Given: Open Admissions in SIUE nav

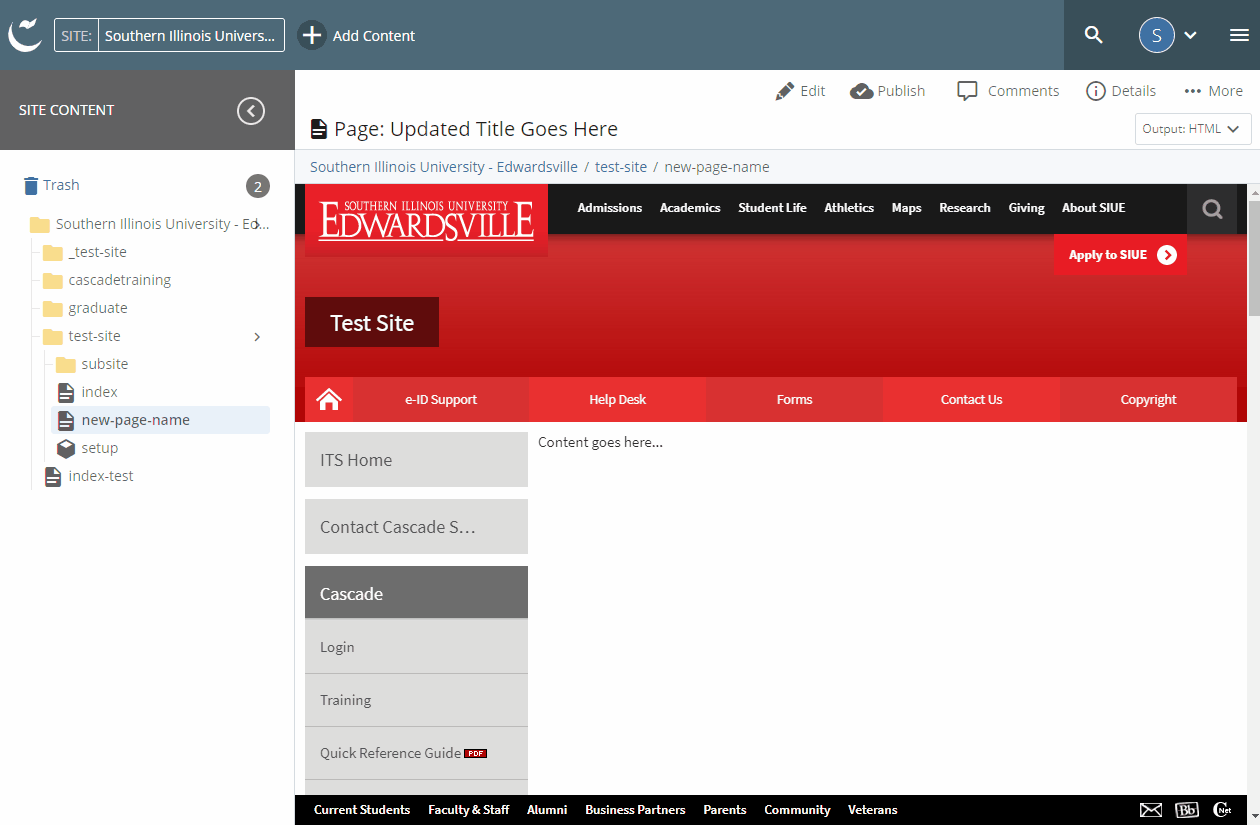Looking at the screenshot, I should pos(610,208).
